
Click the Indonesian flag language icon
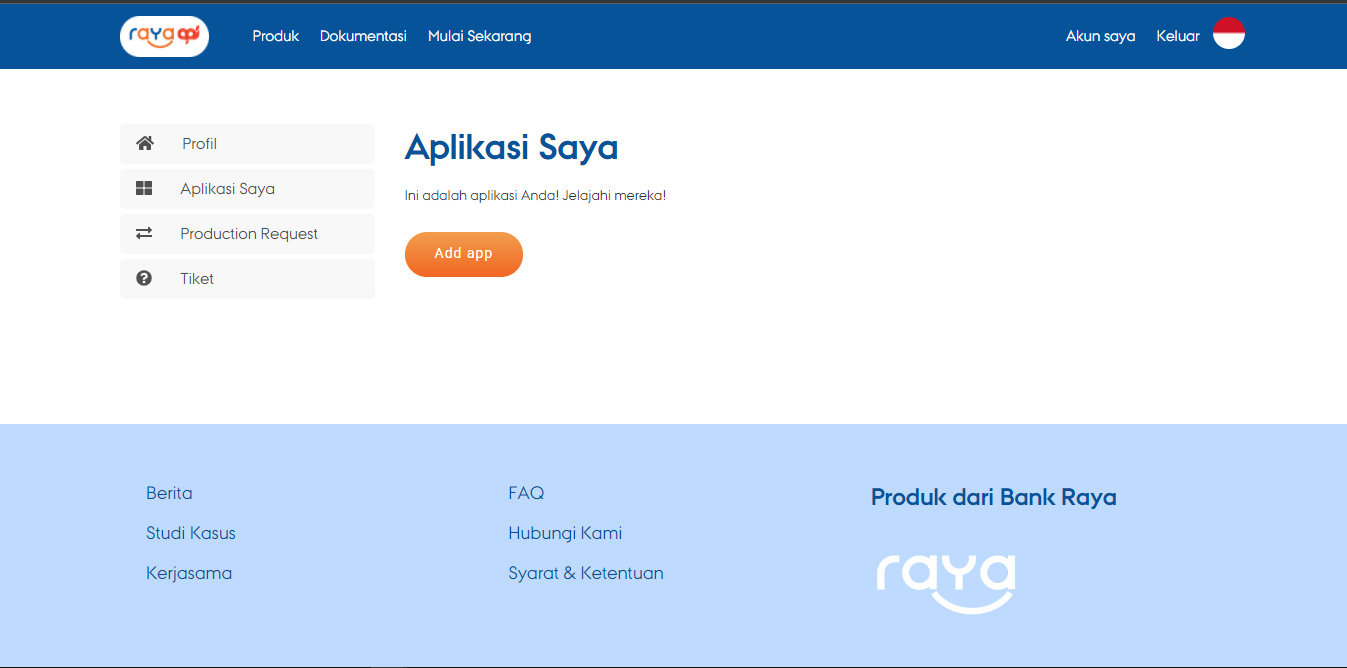click(x=1228, y=33)
